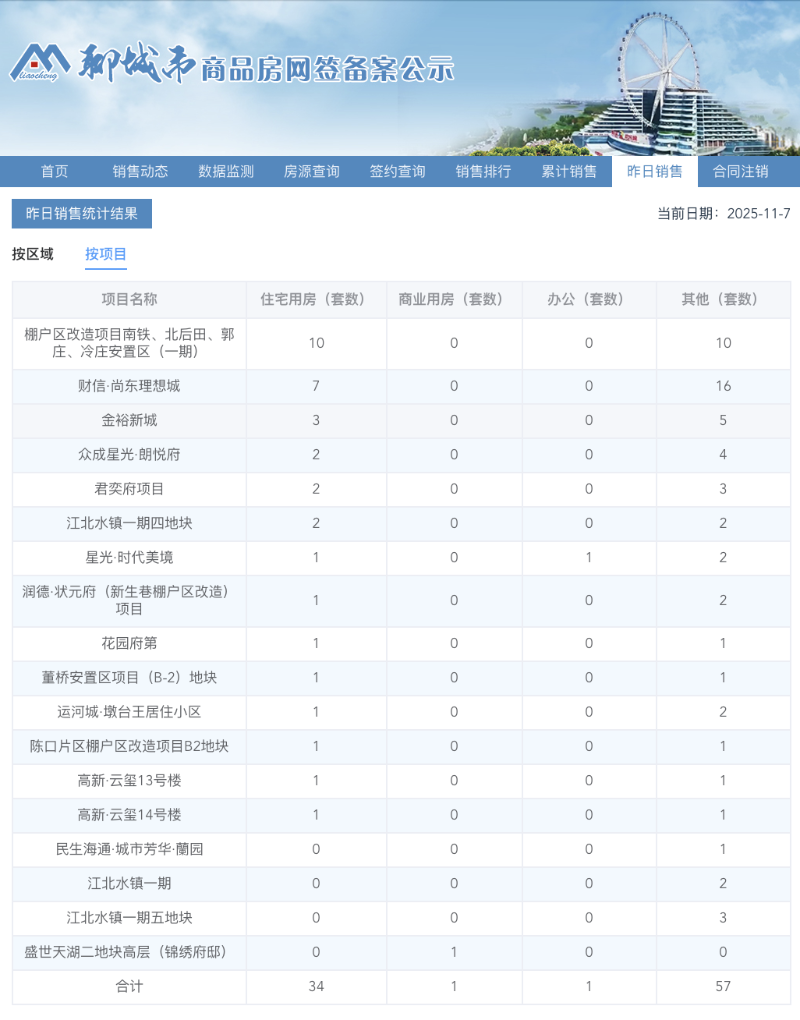Open the 累计销售 section
The image size is (800, 1020).
coord(568,171)
